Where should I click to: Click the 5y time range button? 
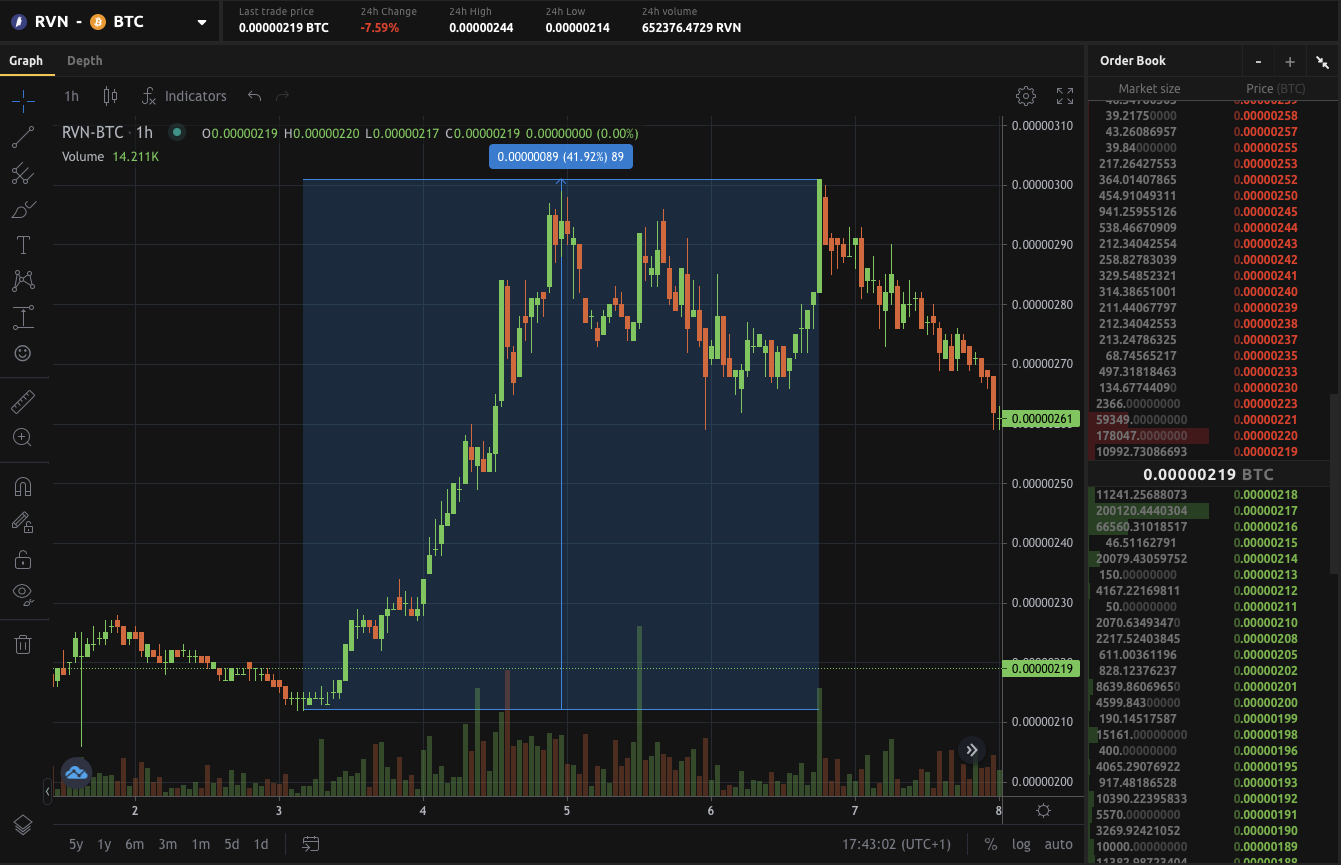tap(75, 844)
